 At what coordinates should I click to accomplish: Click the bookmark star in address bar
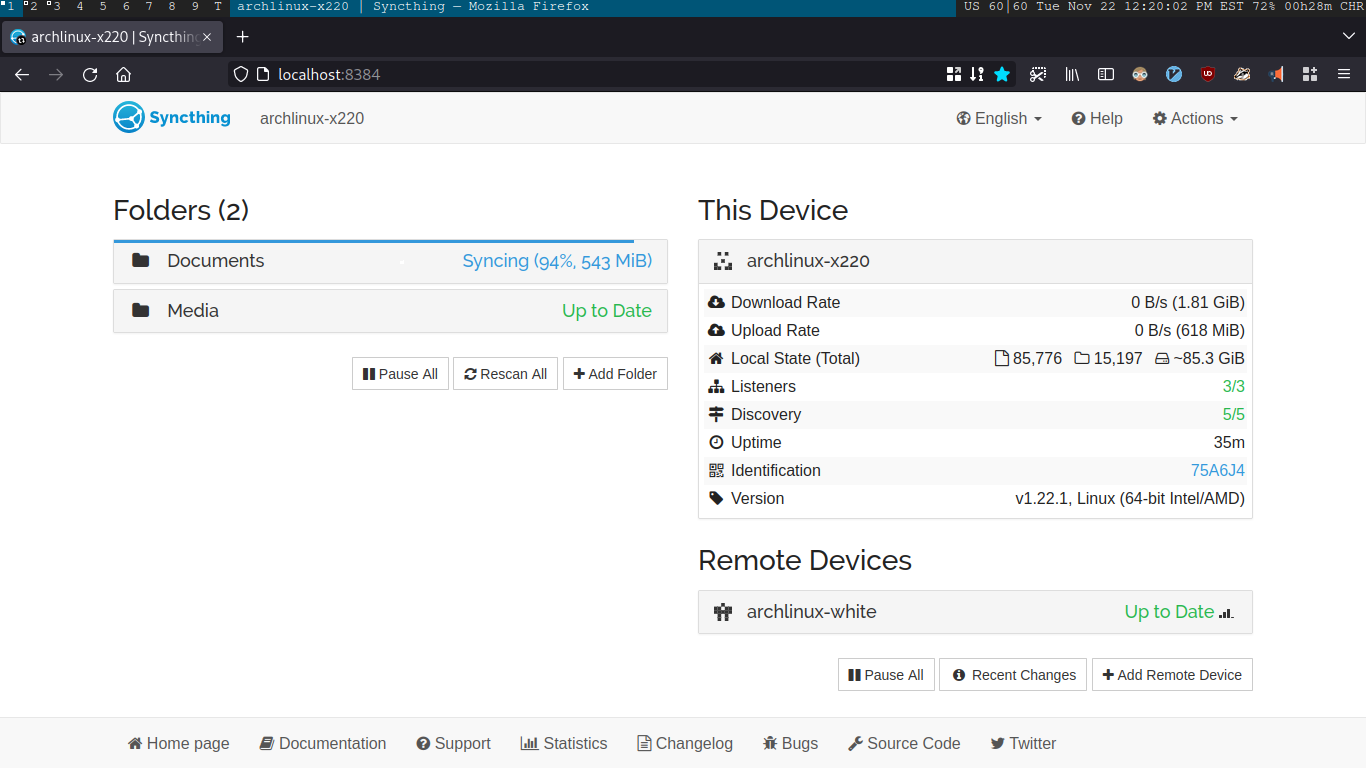[1002, 74]
